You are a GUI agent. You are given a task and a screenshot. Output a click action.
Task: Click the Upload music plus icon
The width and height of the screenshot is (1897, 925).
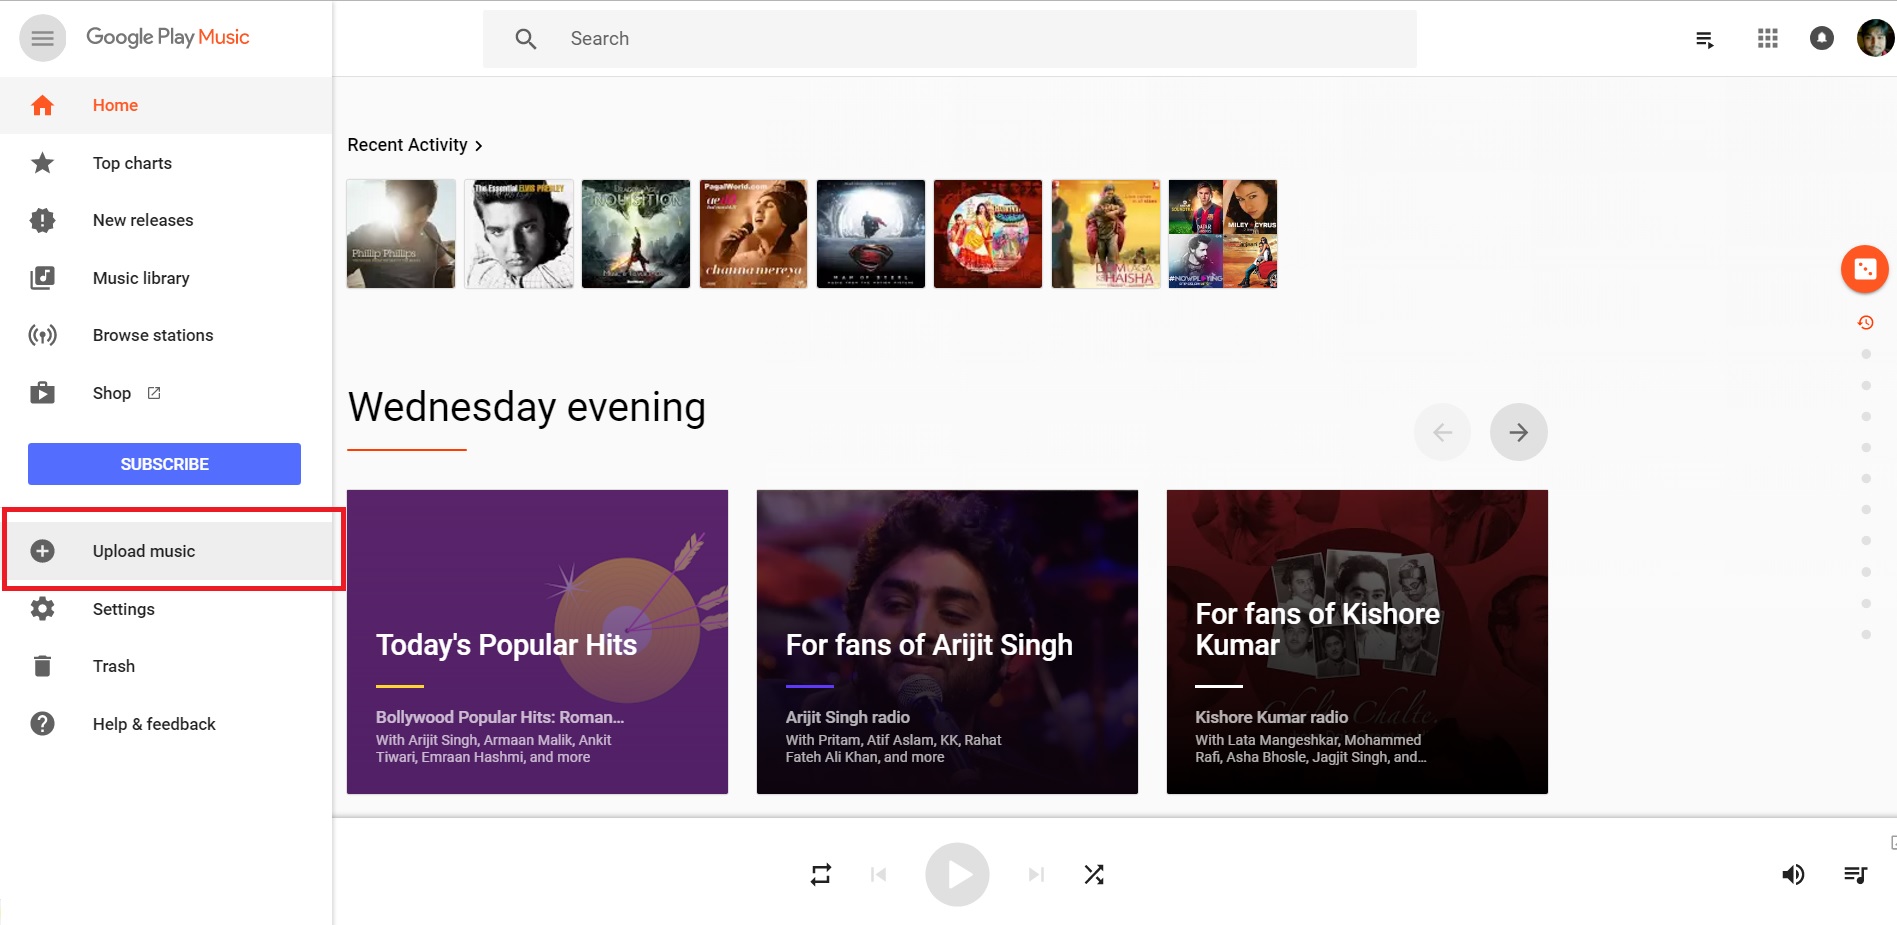(42, 551)
